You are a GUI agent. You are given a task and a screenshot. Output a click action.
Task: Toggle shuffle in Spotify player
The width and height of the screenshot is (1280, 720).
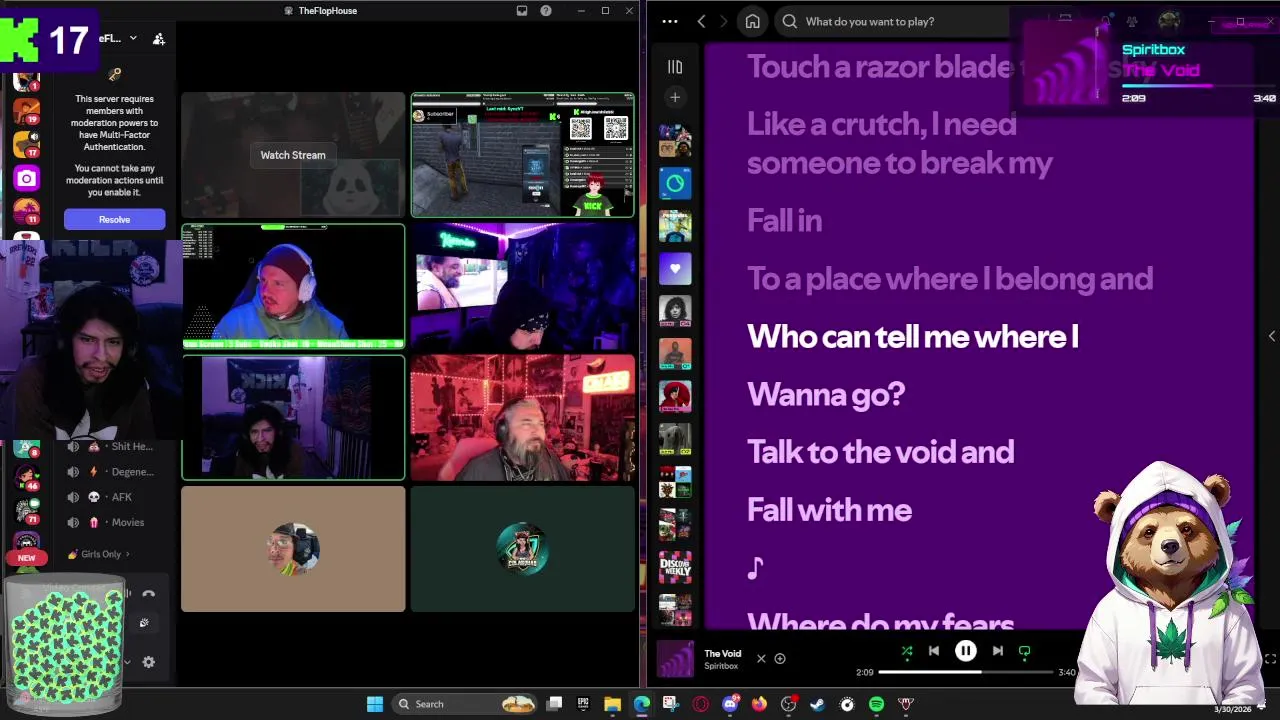point(907,651)
